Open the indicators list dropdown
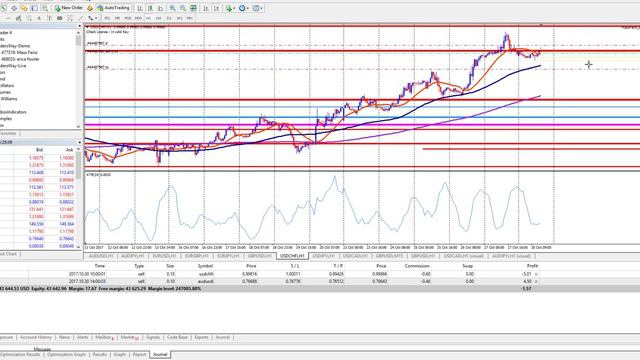The height and width of the screenshot is (360, 640). pos(230,8)
